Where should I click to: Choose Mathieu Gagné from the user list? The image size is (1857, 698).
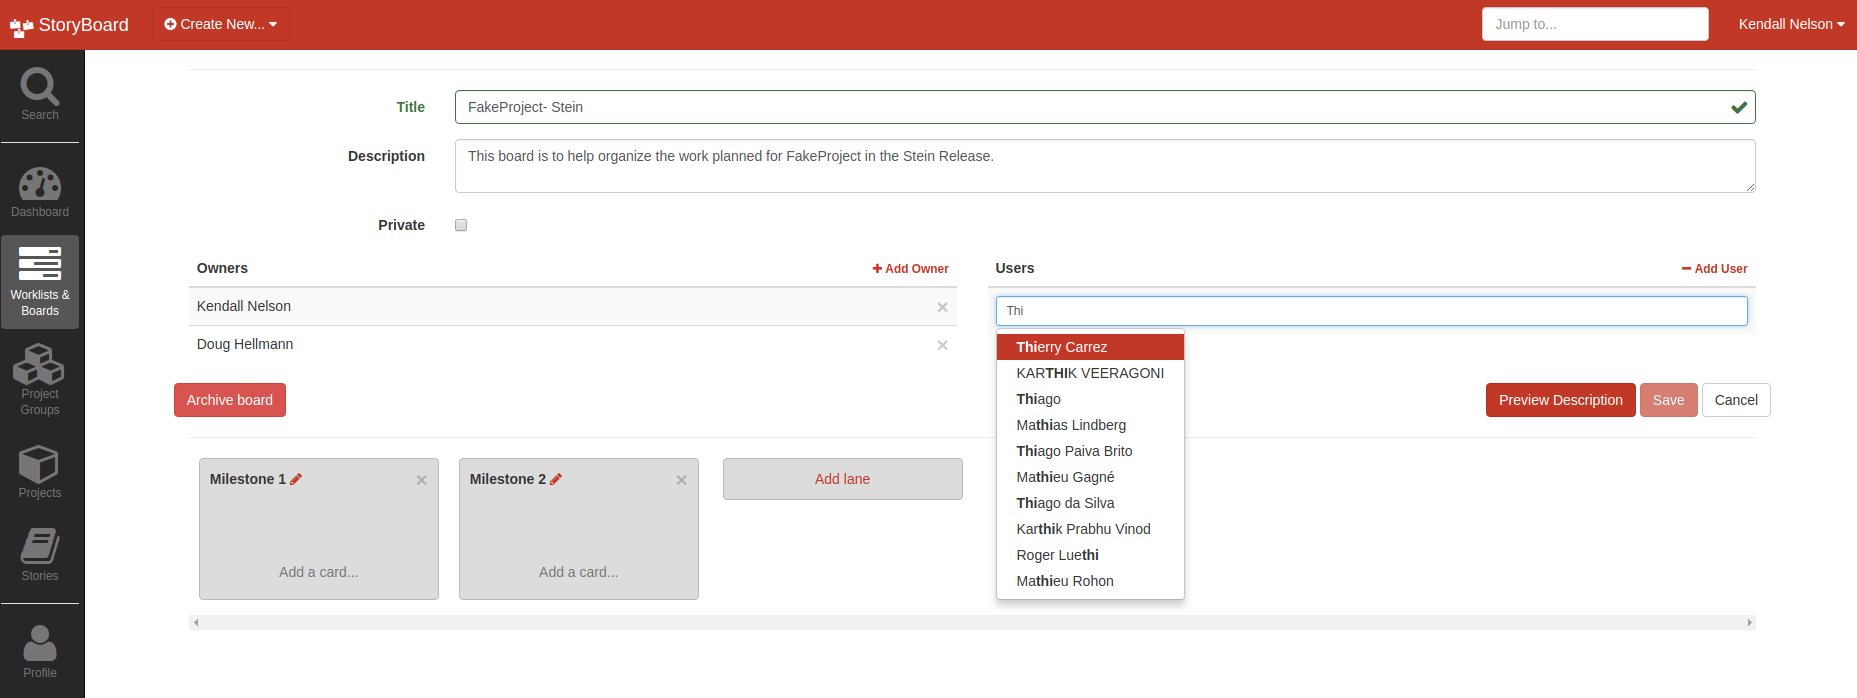coord(1065,477)
